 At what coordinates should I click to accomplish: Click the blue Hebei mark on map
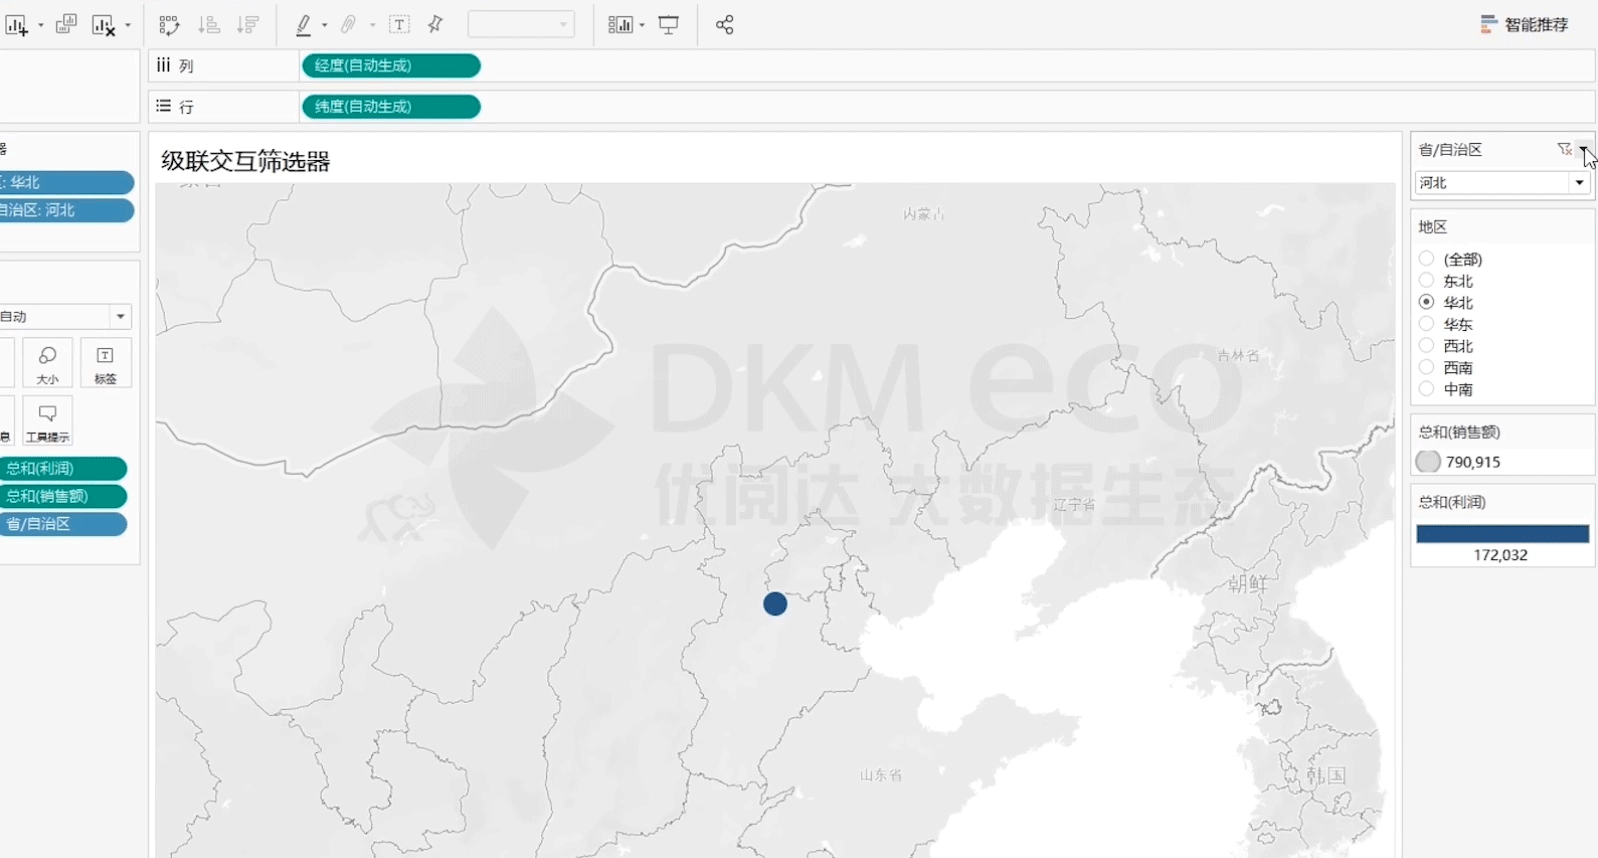[775, 604]
